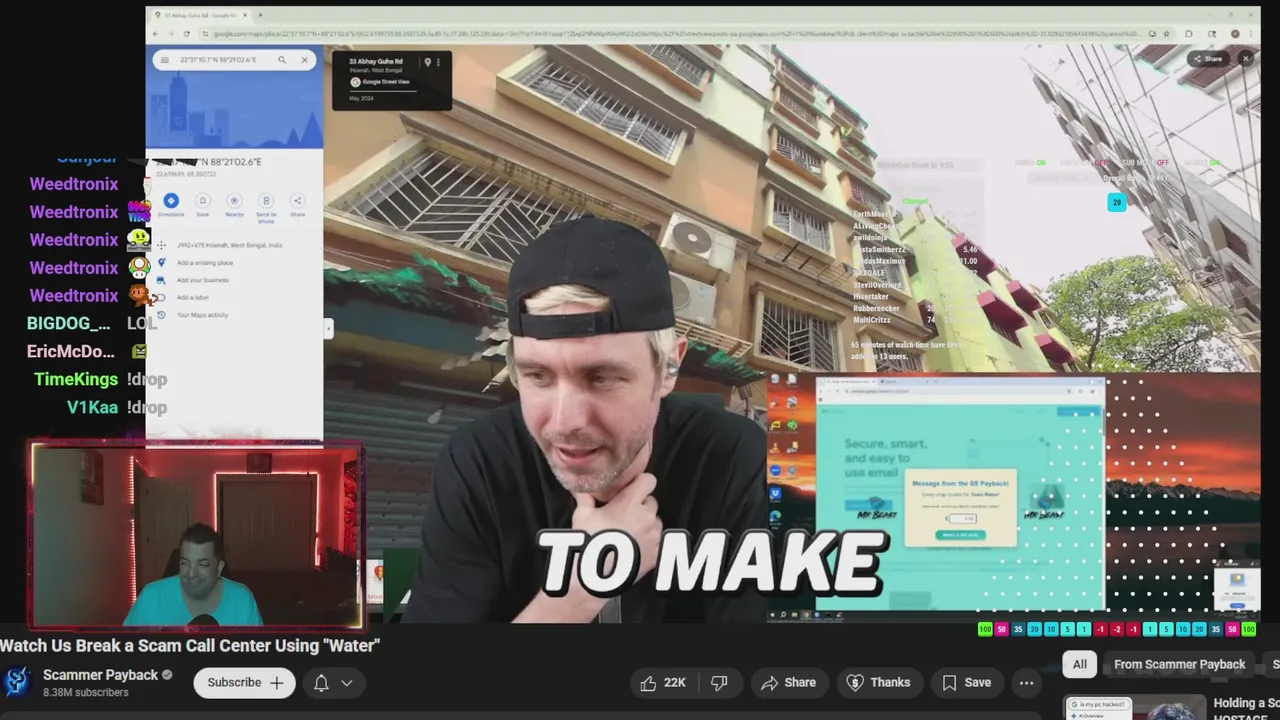1280x720 pixels.
Task: Click the TimeKings chat username
Action: click(76, 380)
